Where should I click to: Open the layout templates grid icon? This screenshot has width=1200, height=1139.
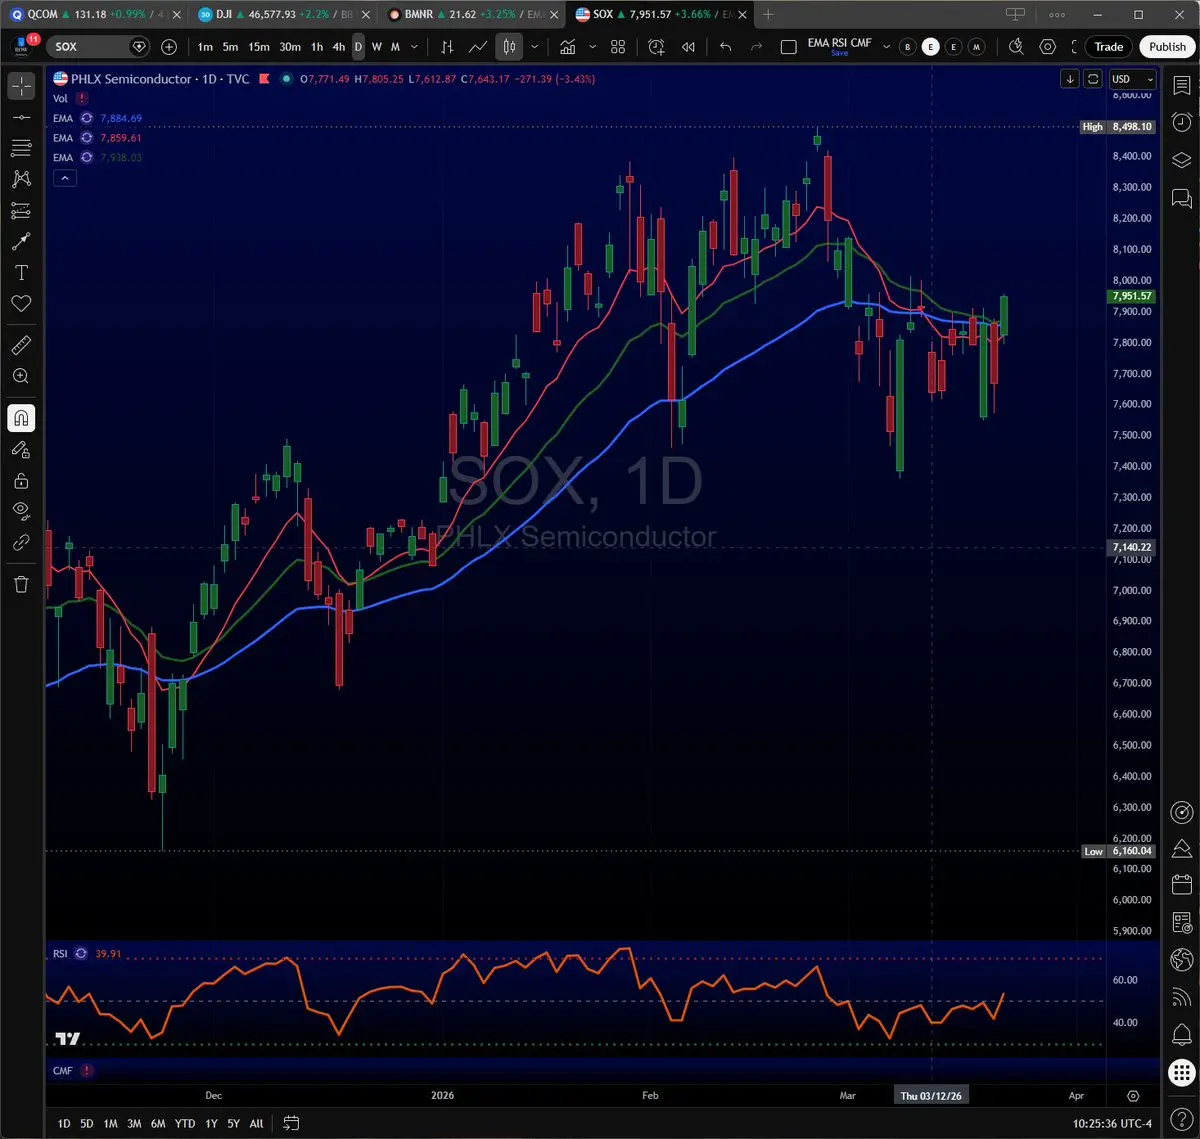618,47
